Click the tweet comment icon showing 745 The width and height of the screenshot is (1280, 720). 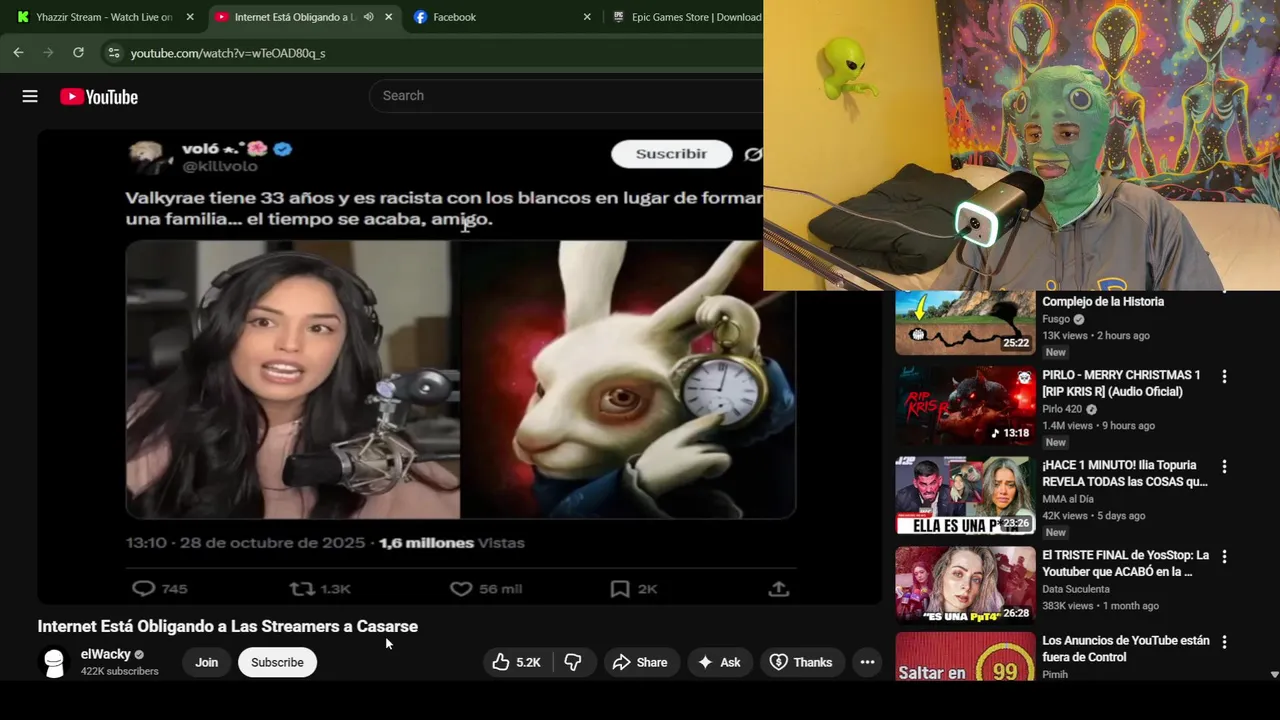coord(144,589)
